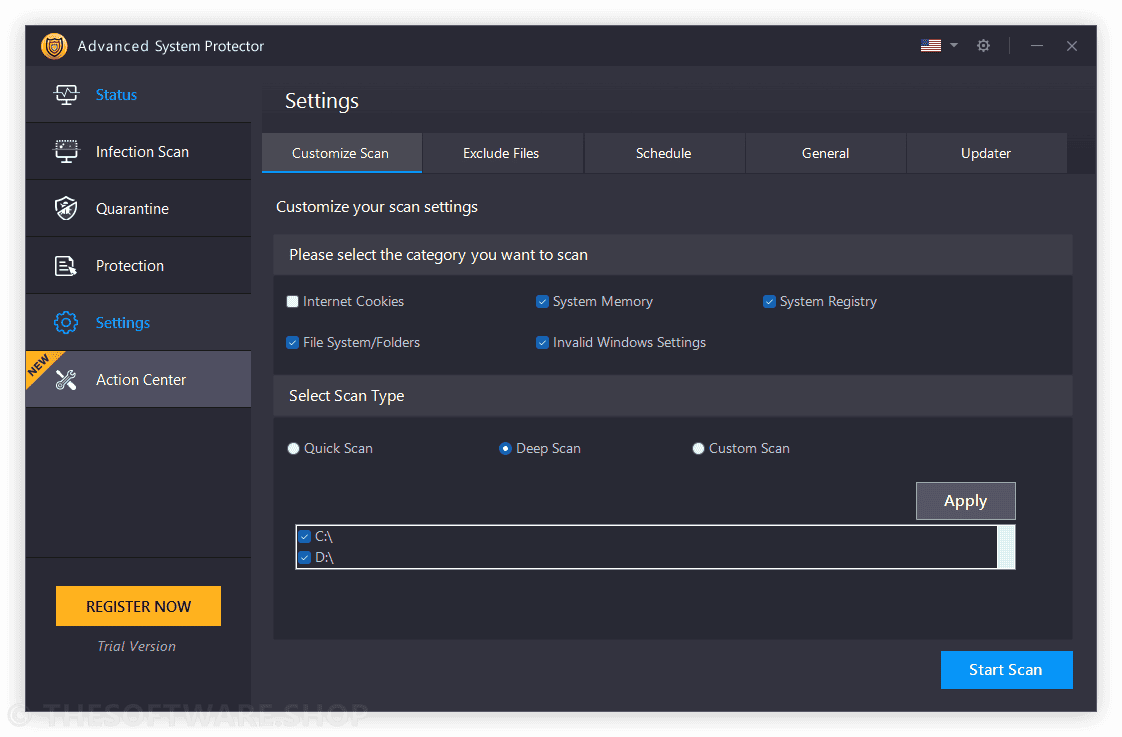Open Infection Scan from the sidebar
Image resolution: width=1122 pixels, height=737 pixels.
(x=138, y=152)
